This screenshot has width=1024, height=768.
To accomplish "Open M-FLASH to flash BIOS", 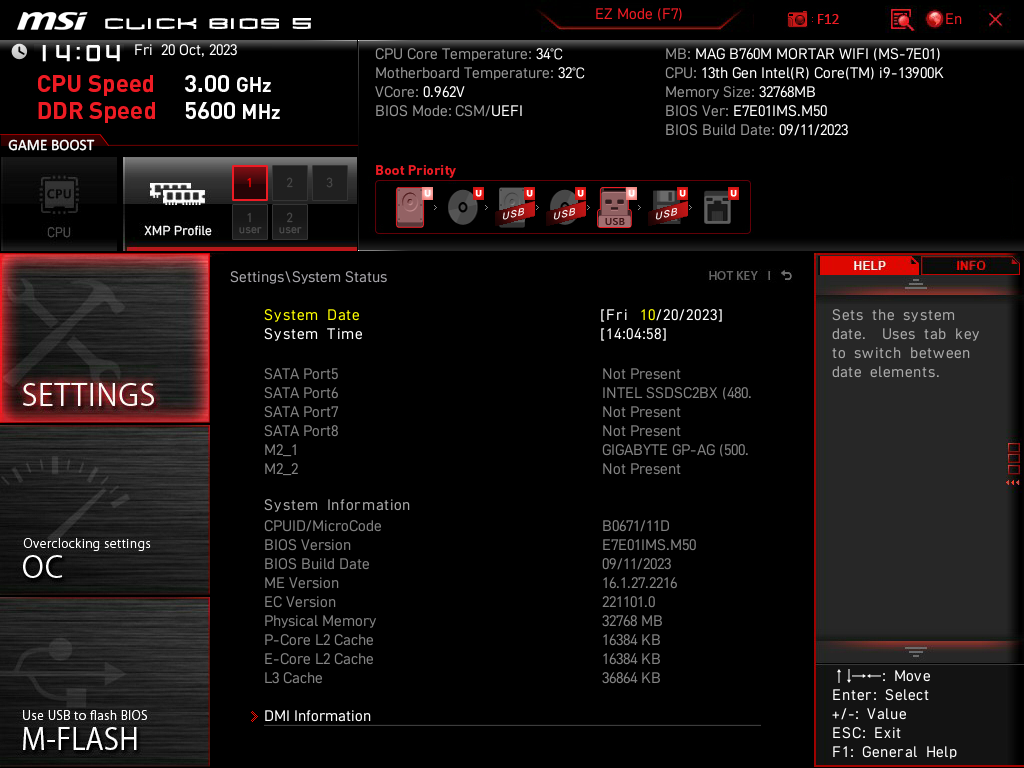I will click(x=104, y=682).
